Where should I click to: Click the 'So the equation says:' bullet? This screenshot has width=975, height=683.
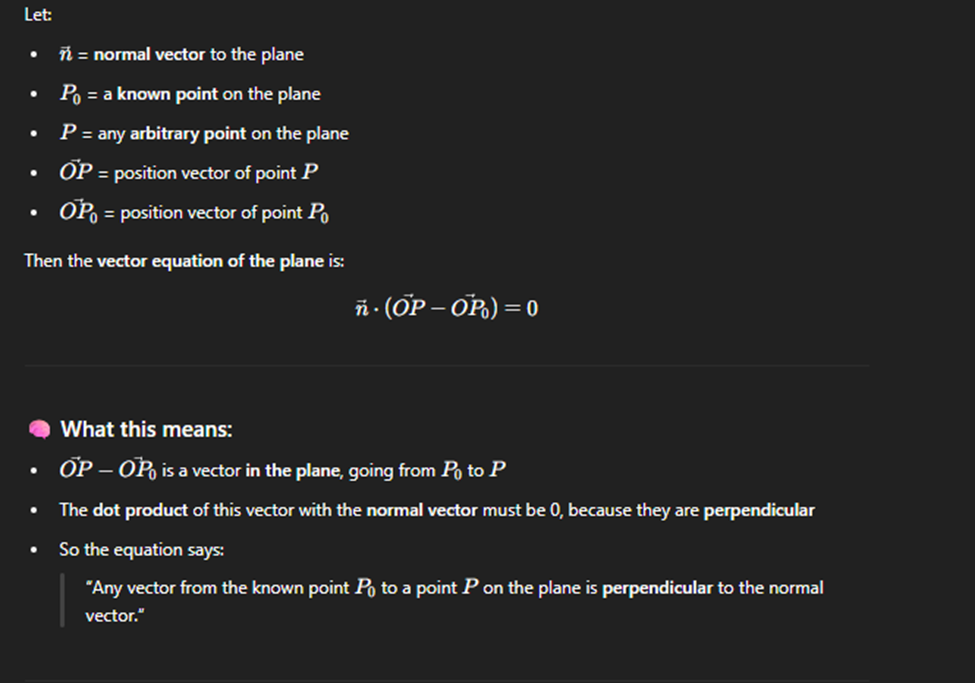141,550
